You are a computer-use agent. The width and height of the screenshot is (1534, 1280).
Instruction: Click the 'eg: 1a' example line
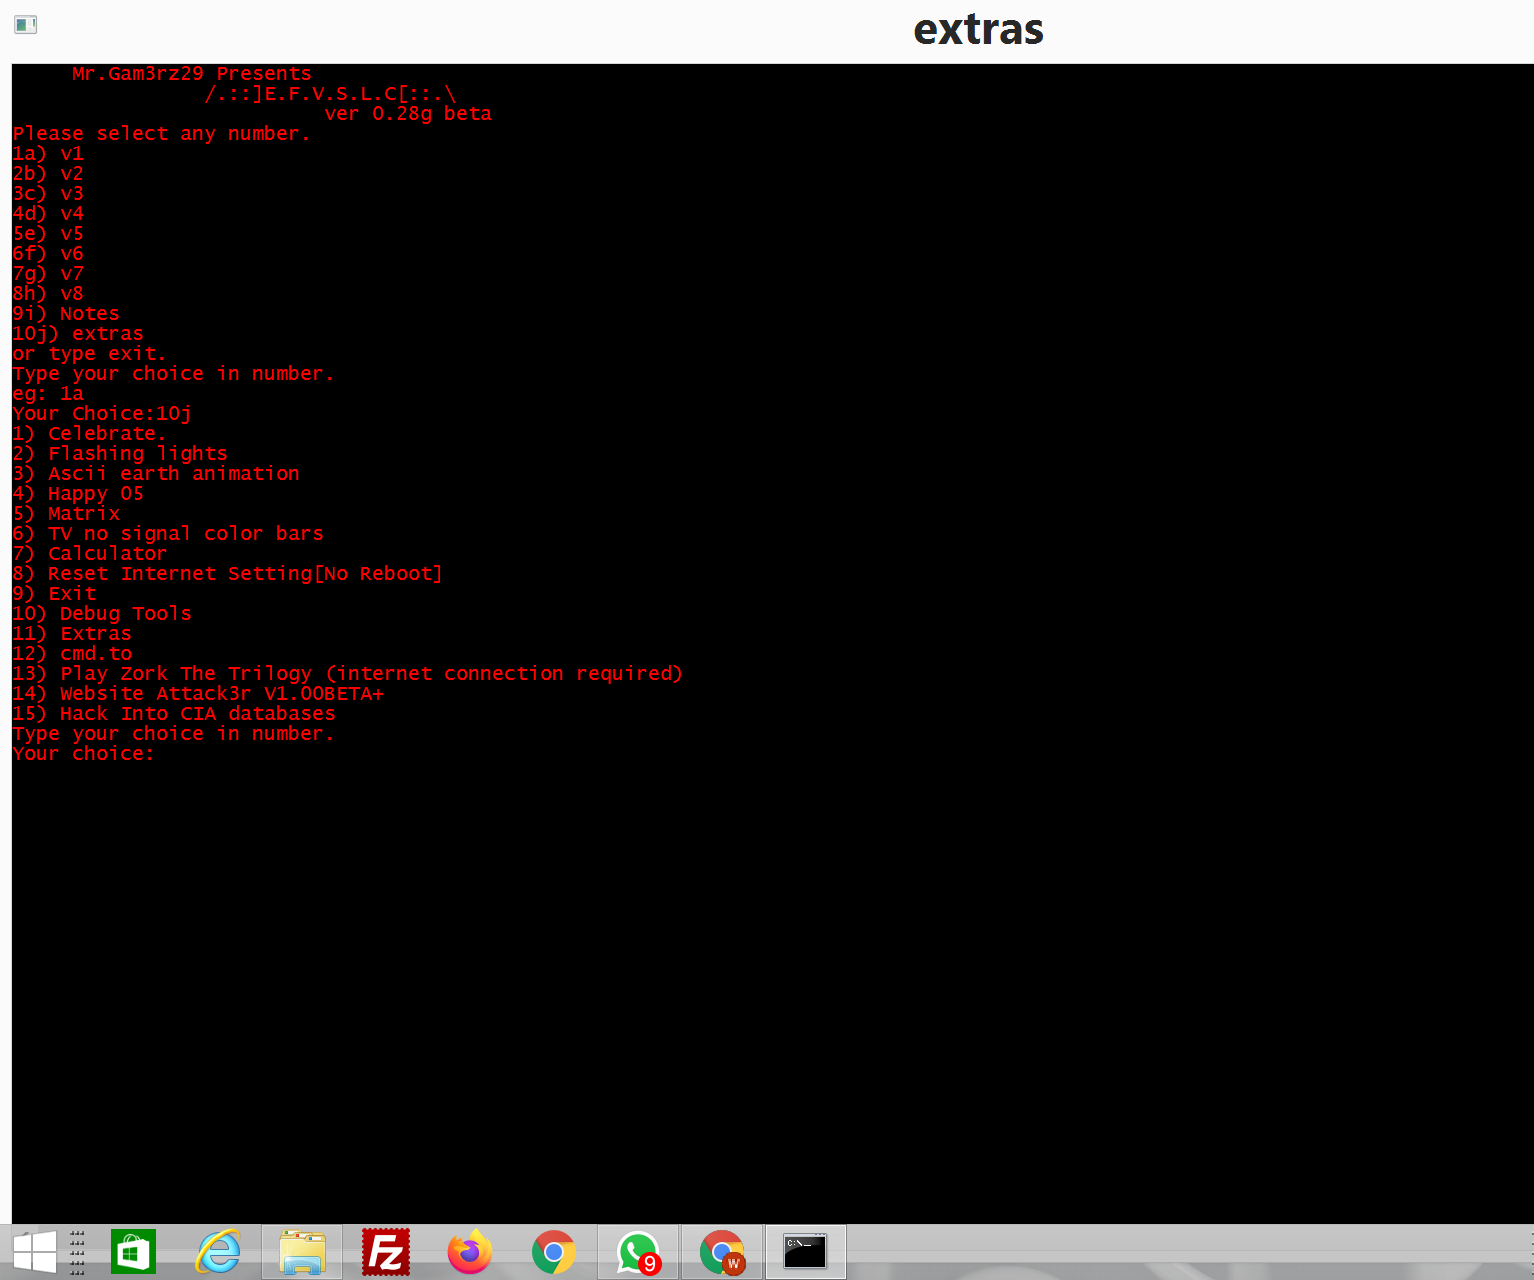click(x=48, y=394)
